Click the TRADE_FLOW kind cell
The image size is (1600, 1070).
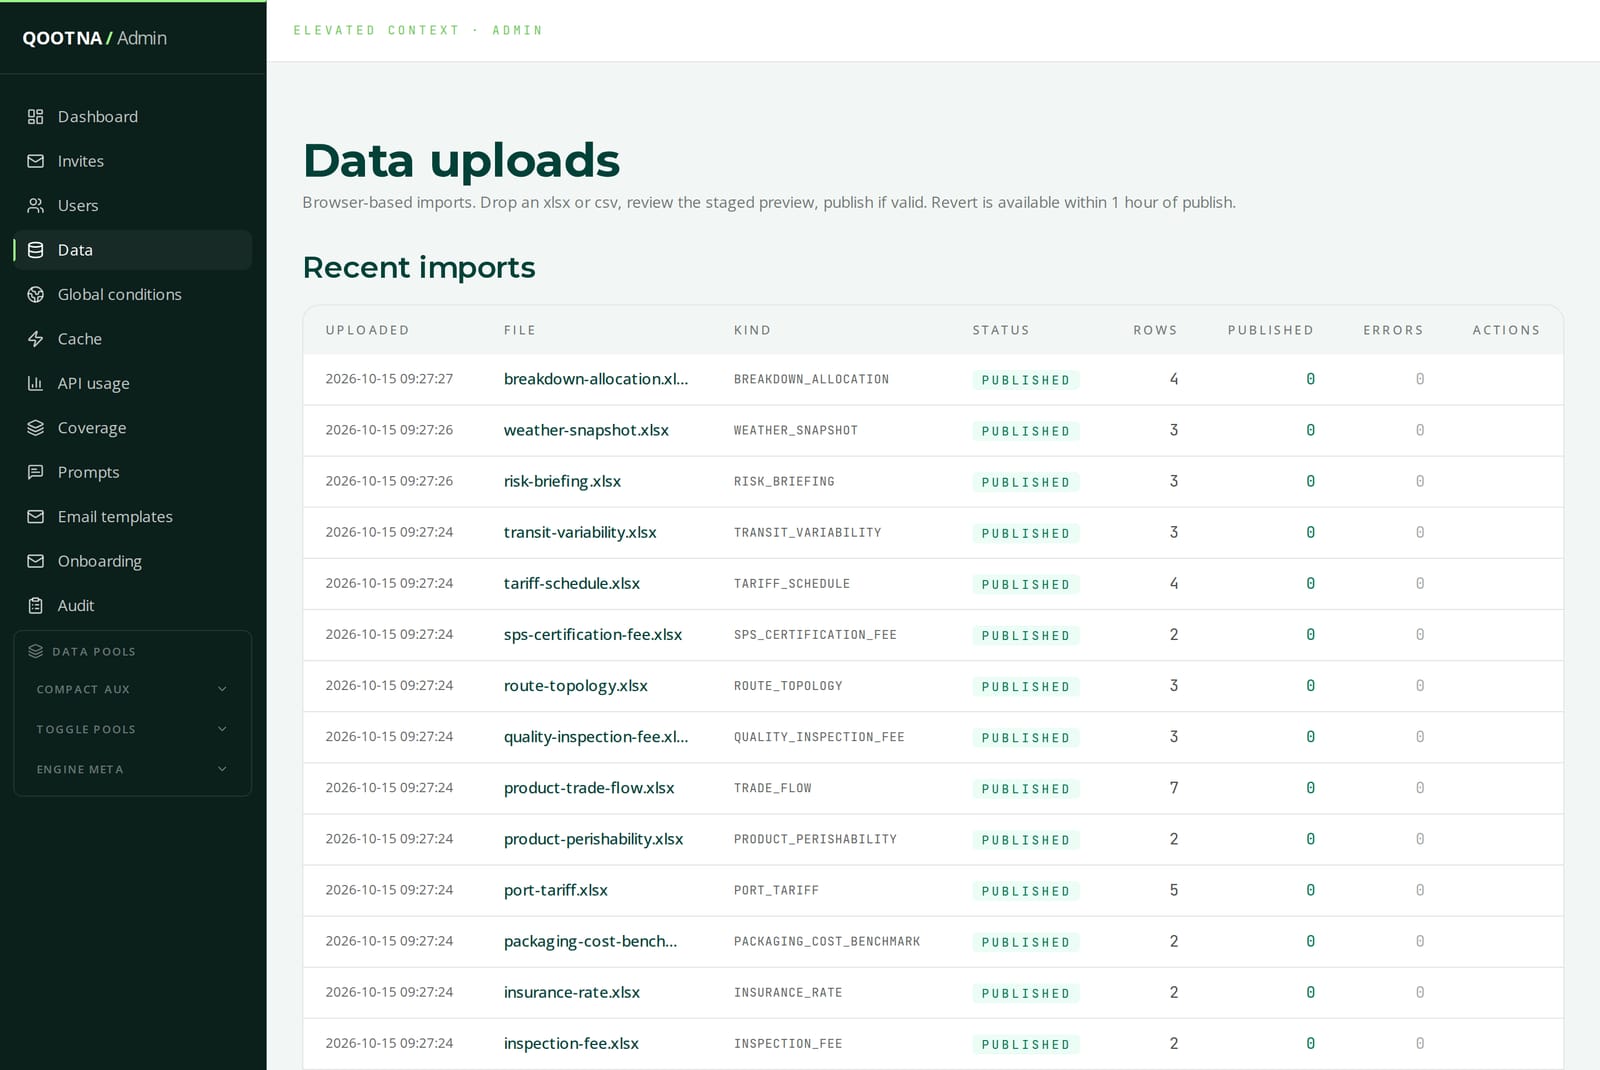[x=773, y=788]
